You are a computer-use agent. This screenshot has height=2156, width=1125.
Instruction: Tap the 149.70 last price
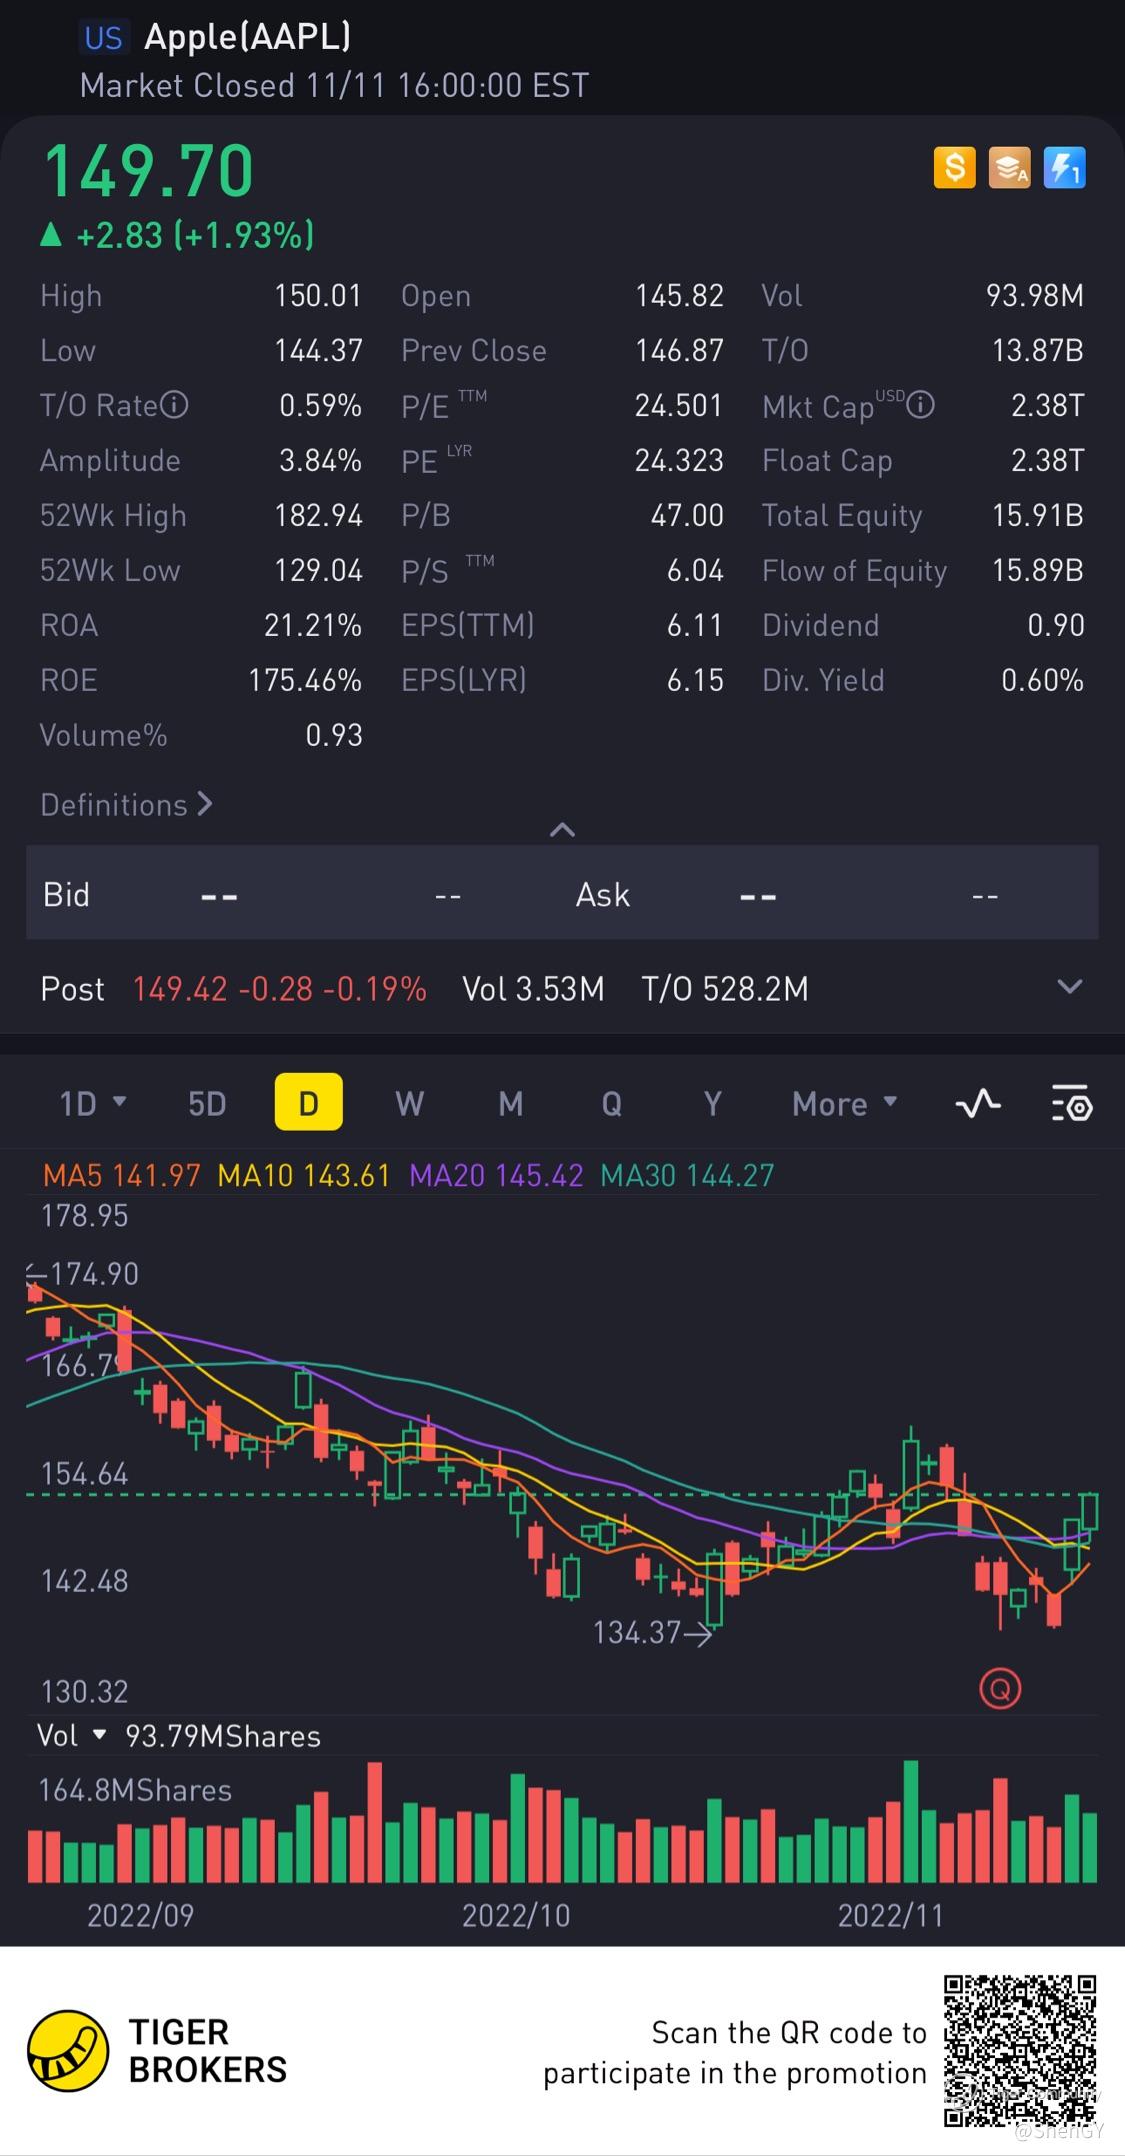coord(148,170)
